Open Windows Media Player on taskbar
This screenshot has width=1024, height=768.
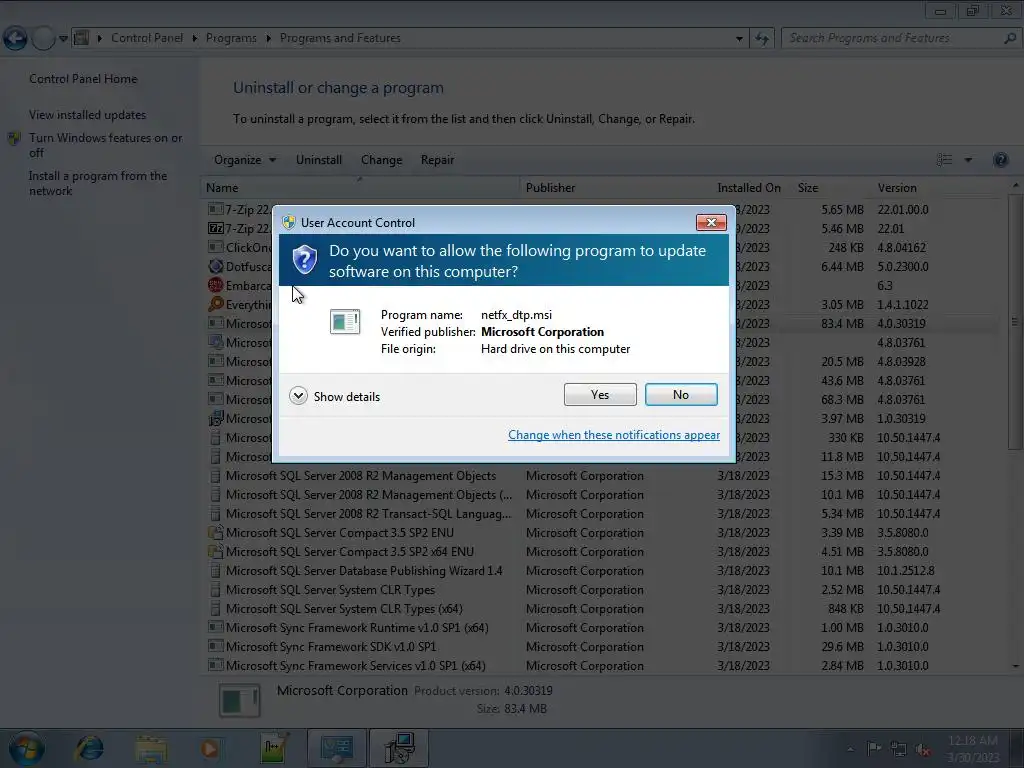click(210, 748)
